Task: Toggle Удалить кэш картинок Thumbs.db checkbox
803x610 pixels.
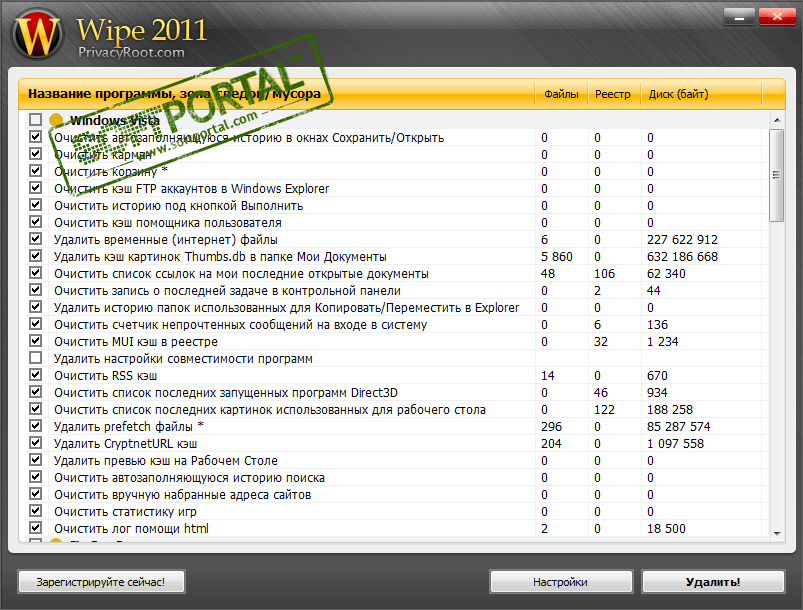Action: click(35, 256)
